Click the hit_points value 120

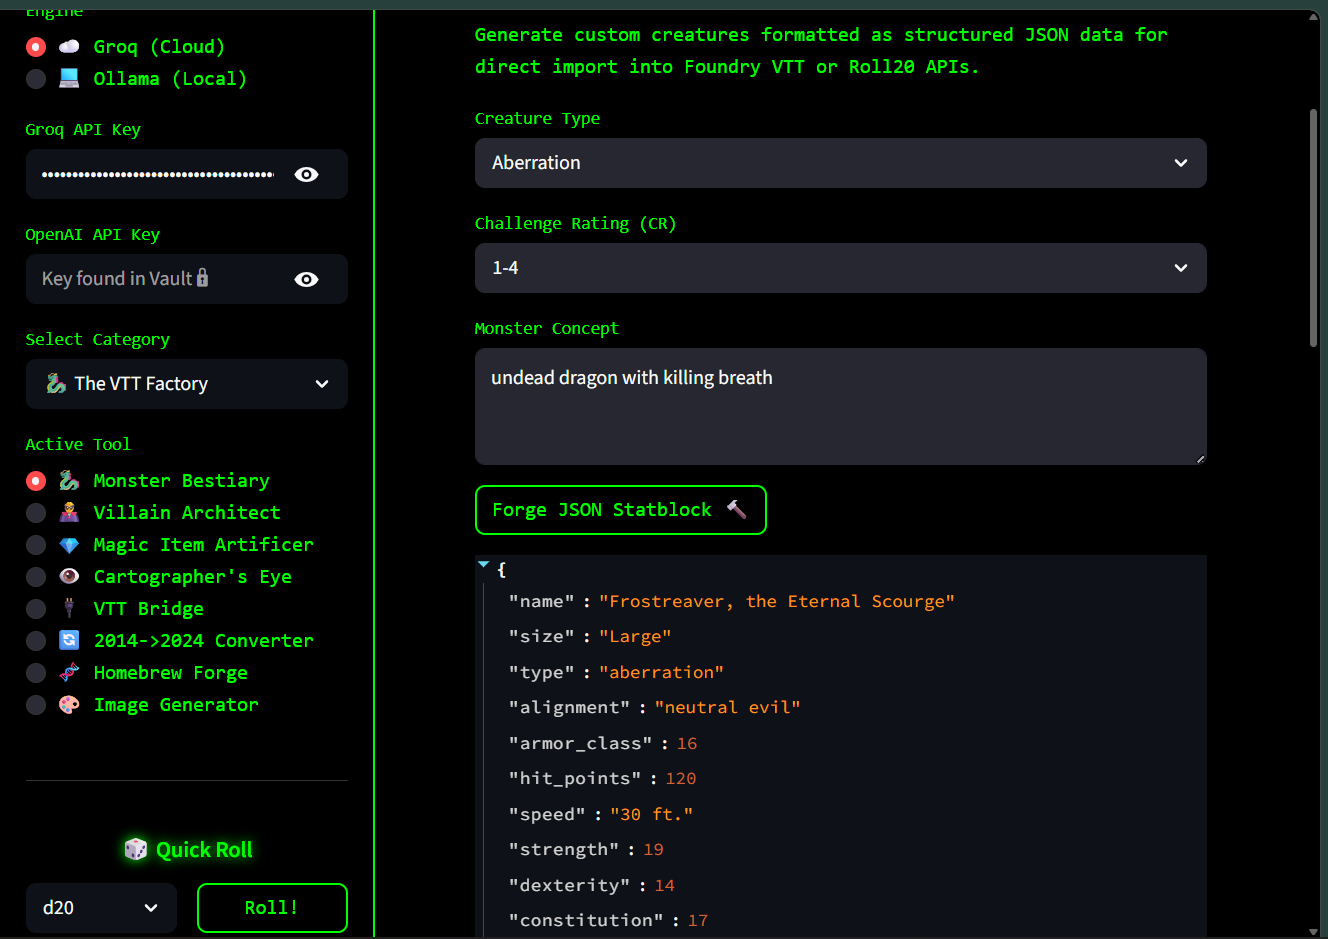(x=681, y=778)
